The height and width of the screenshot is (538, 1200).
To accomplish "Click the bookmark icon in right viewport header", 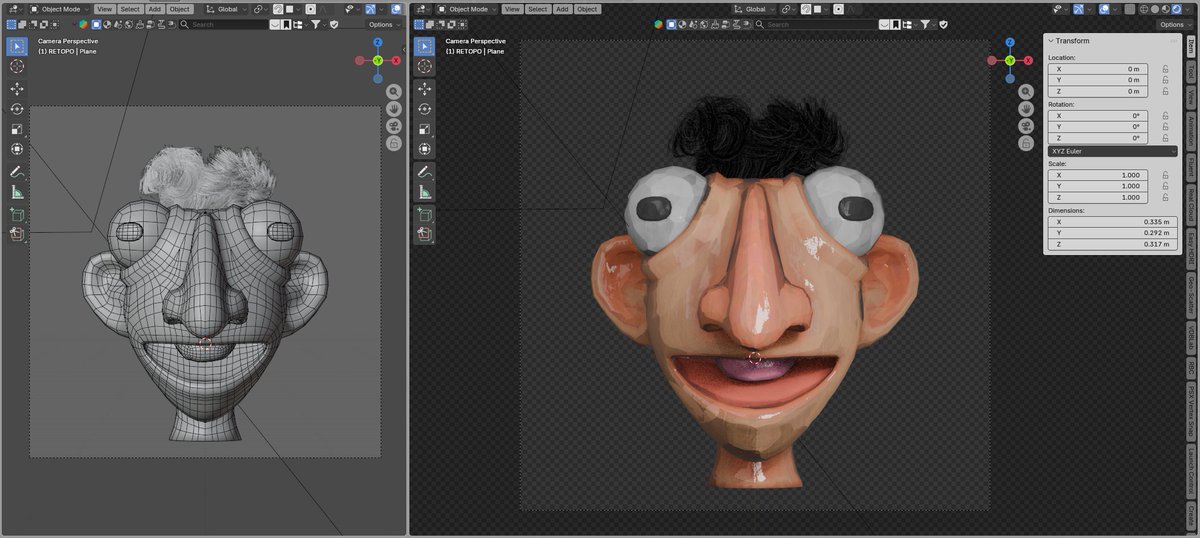I will click(x=895, y=24).
